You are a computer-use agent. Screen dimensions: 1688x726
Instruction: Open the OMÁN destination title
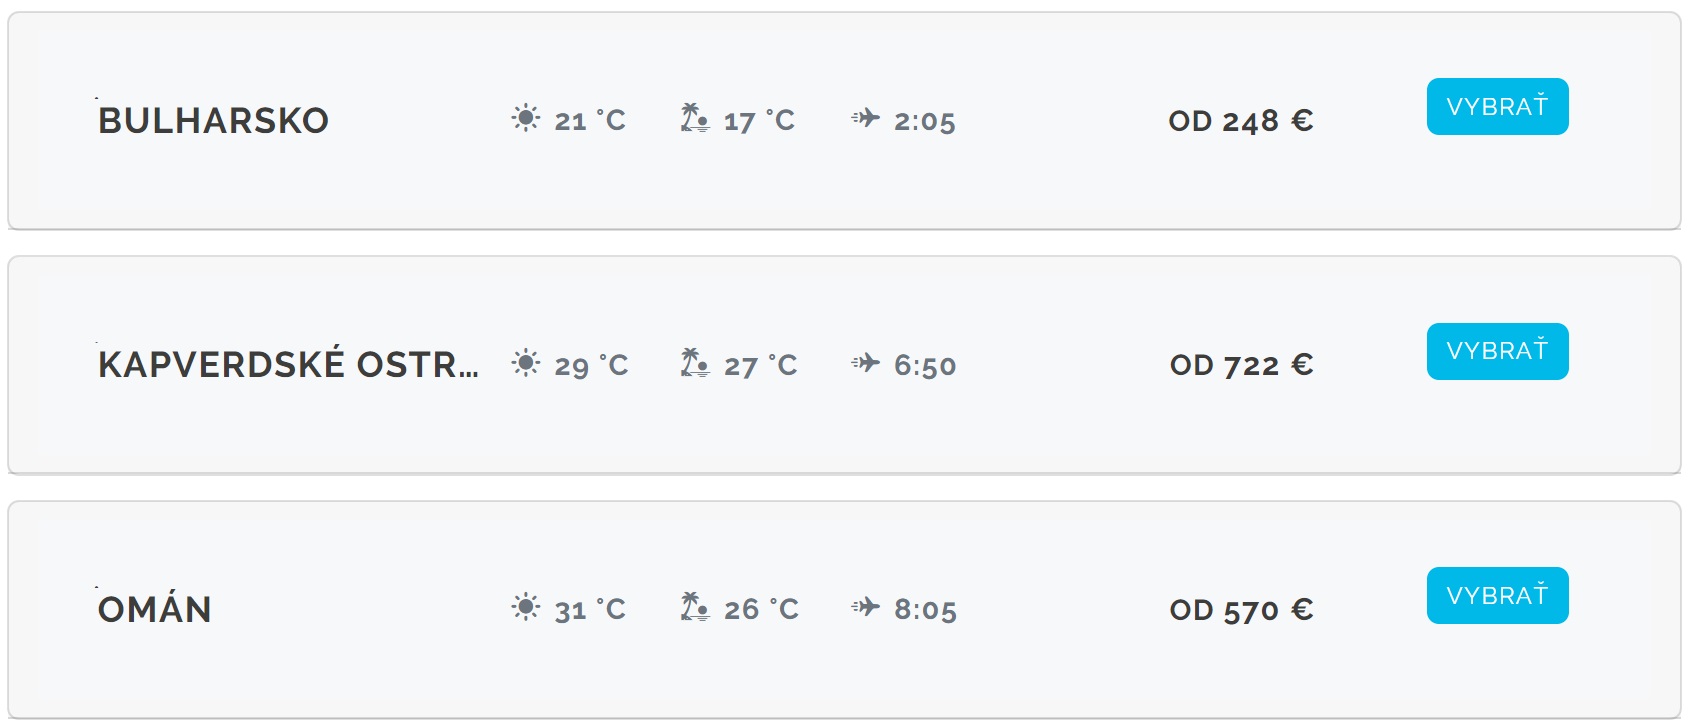(155, 608)
